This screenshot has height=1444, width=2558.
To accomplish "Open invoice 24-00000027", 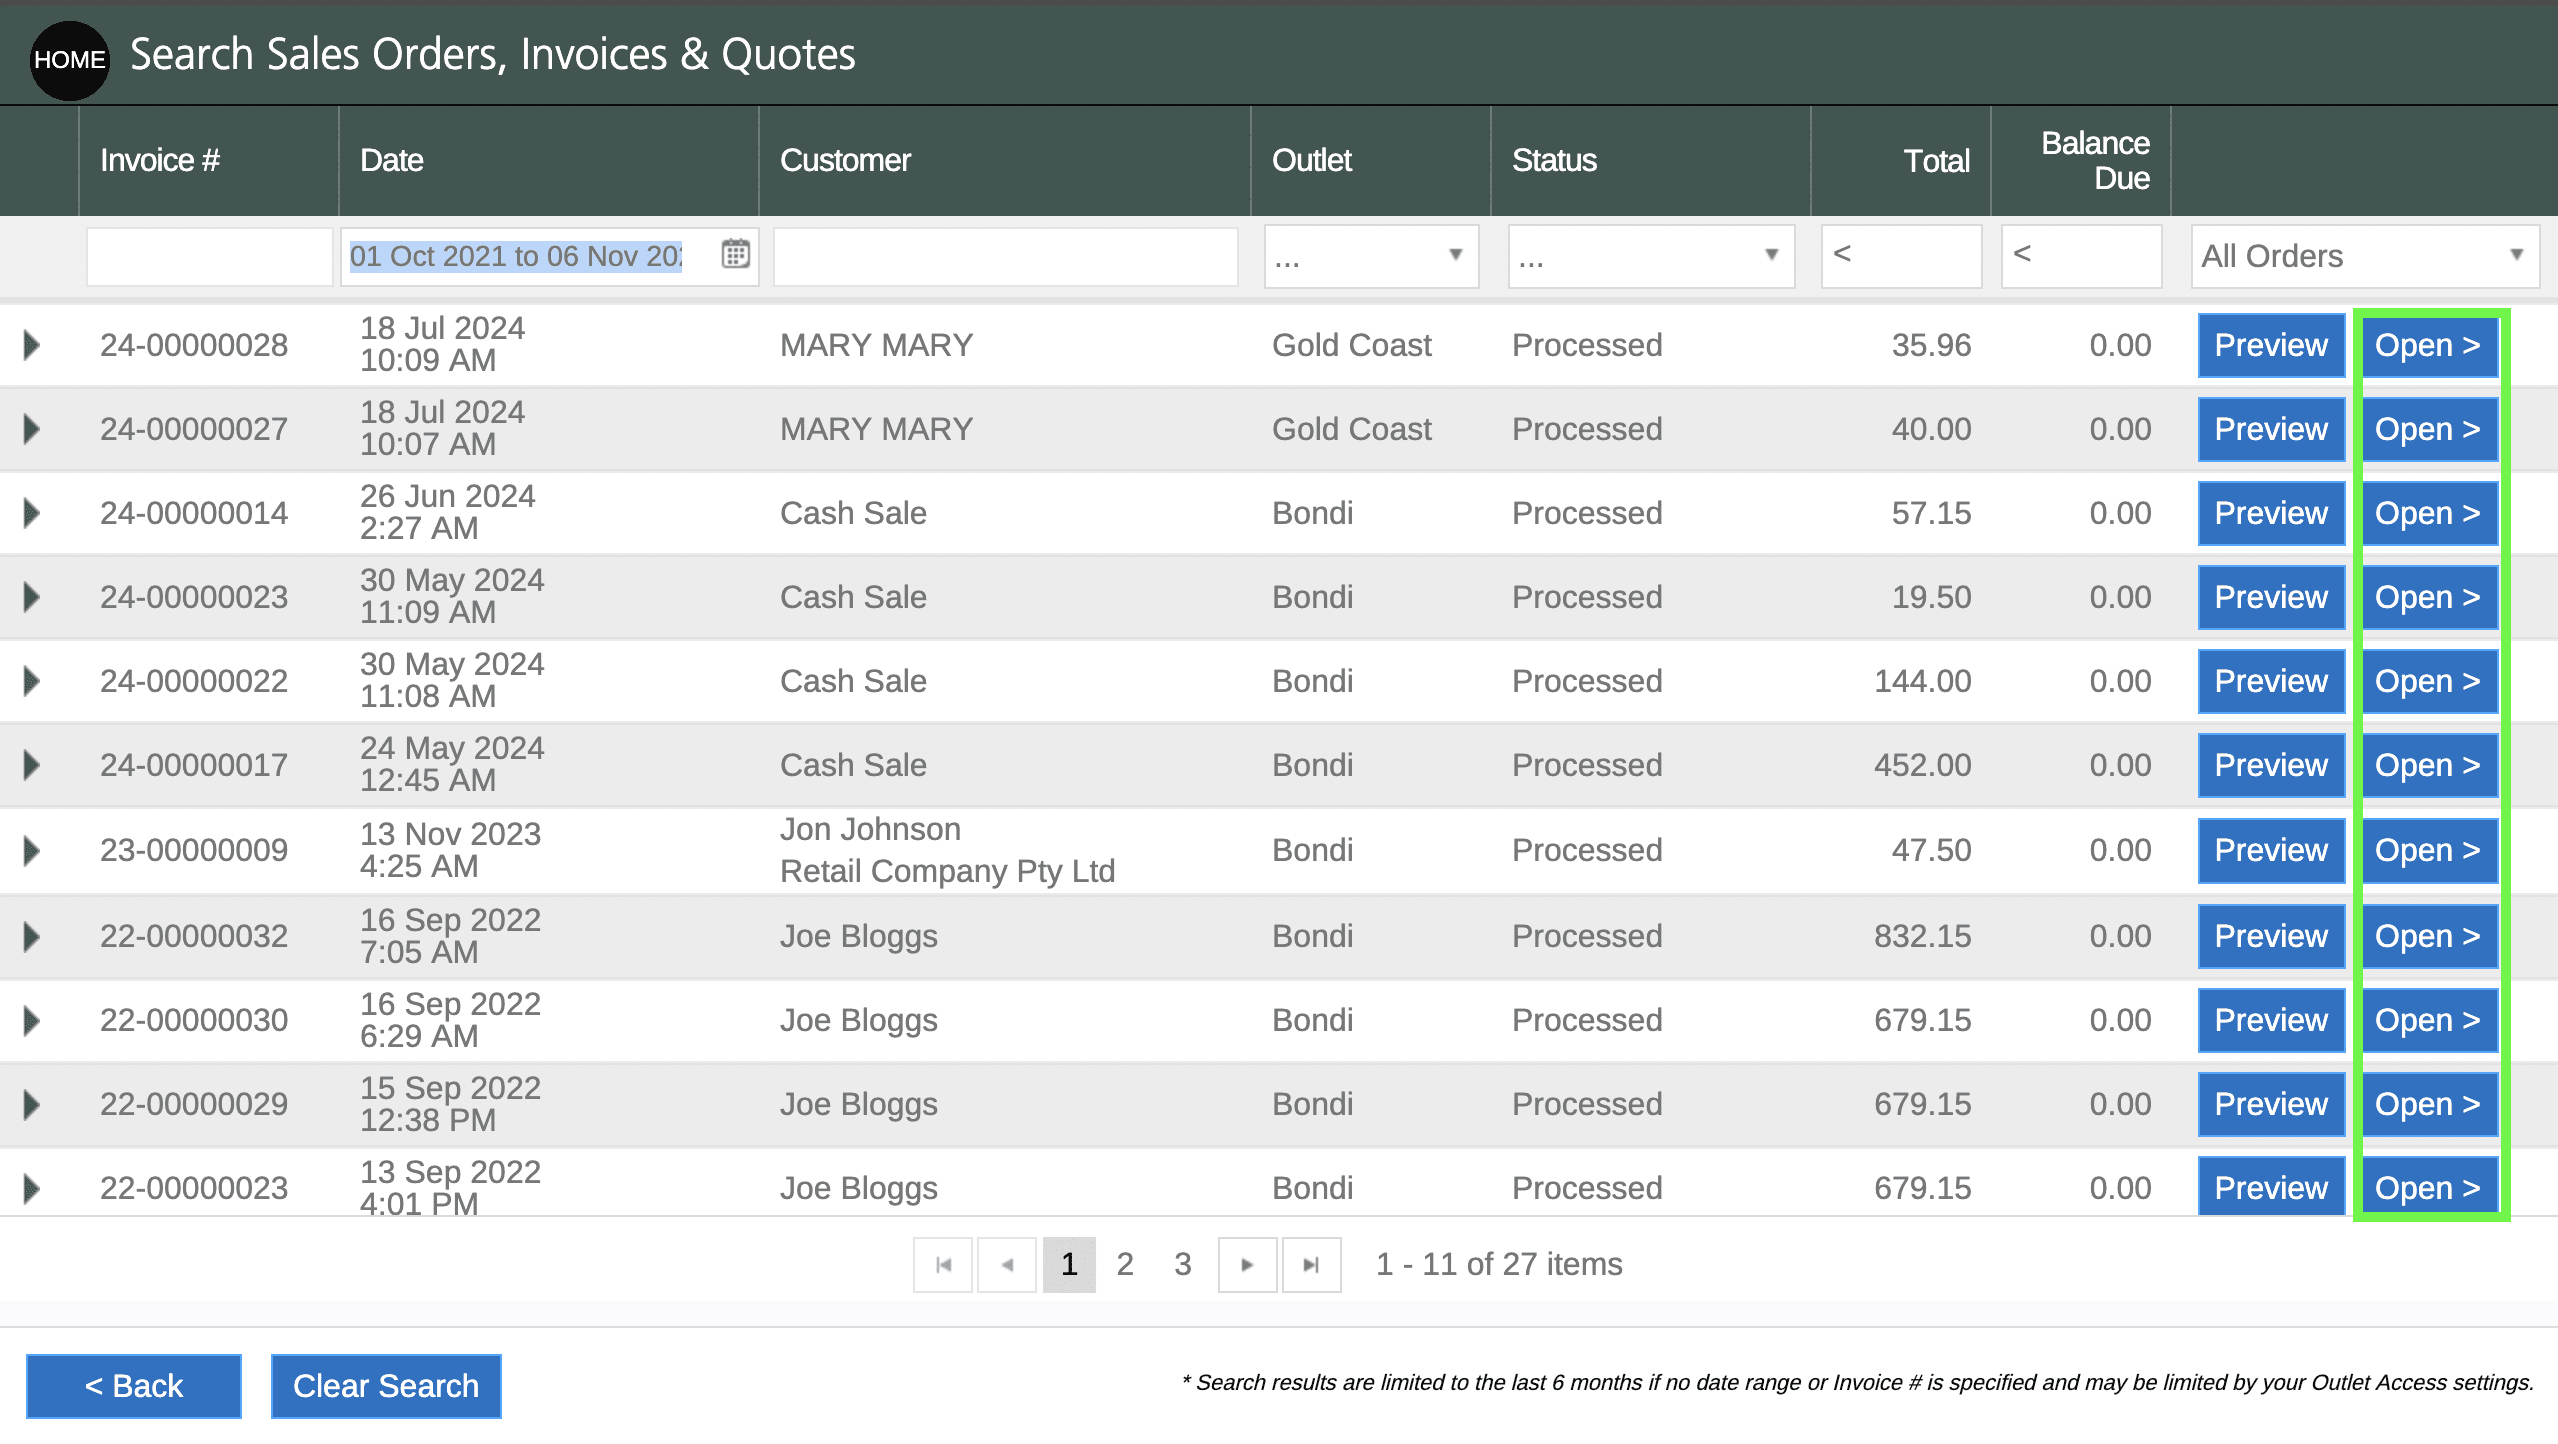I will coord(2428,429).
